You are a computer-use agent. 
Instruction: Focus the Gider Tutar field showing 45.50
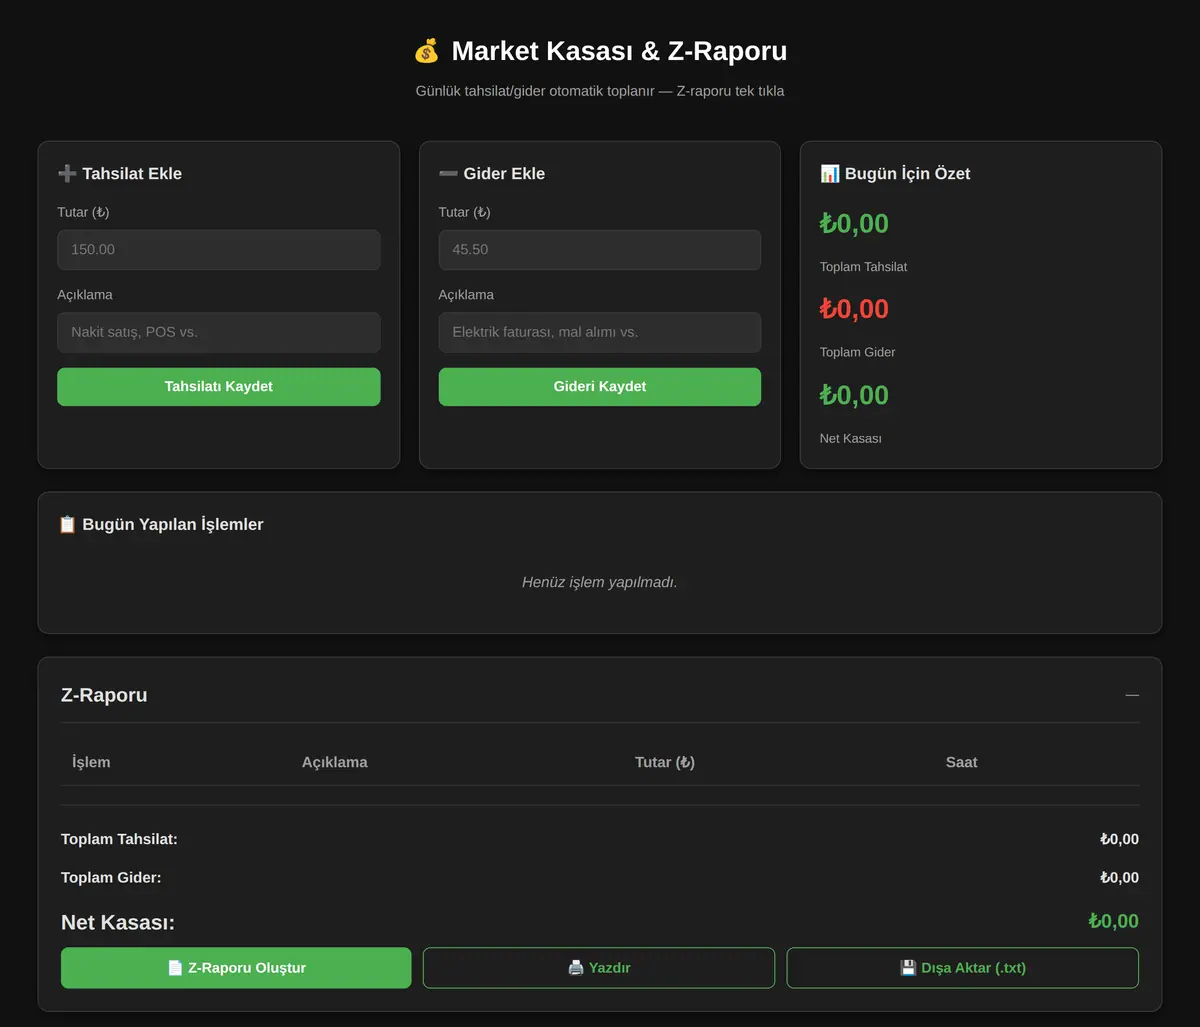(600, 250)
